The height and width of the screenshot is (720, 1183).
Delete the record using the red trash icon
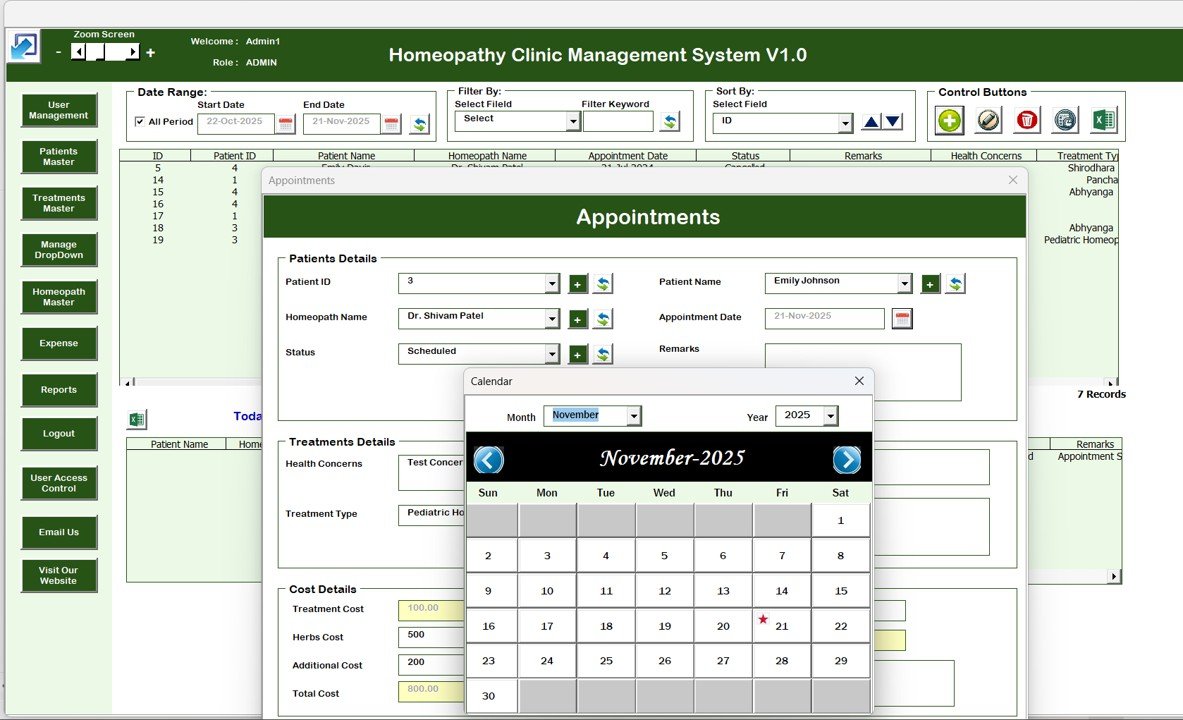1026,120
